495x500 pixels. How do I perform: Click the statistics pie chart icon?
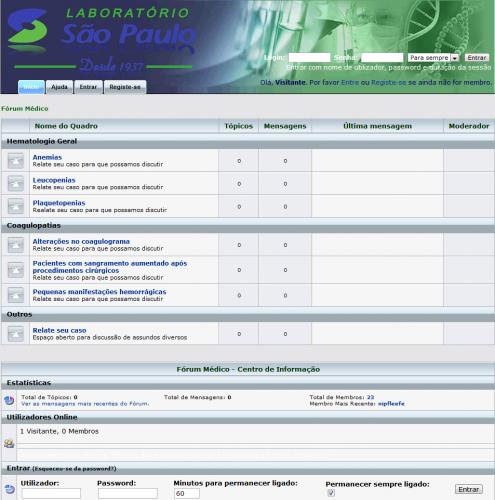(9, 400)
